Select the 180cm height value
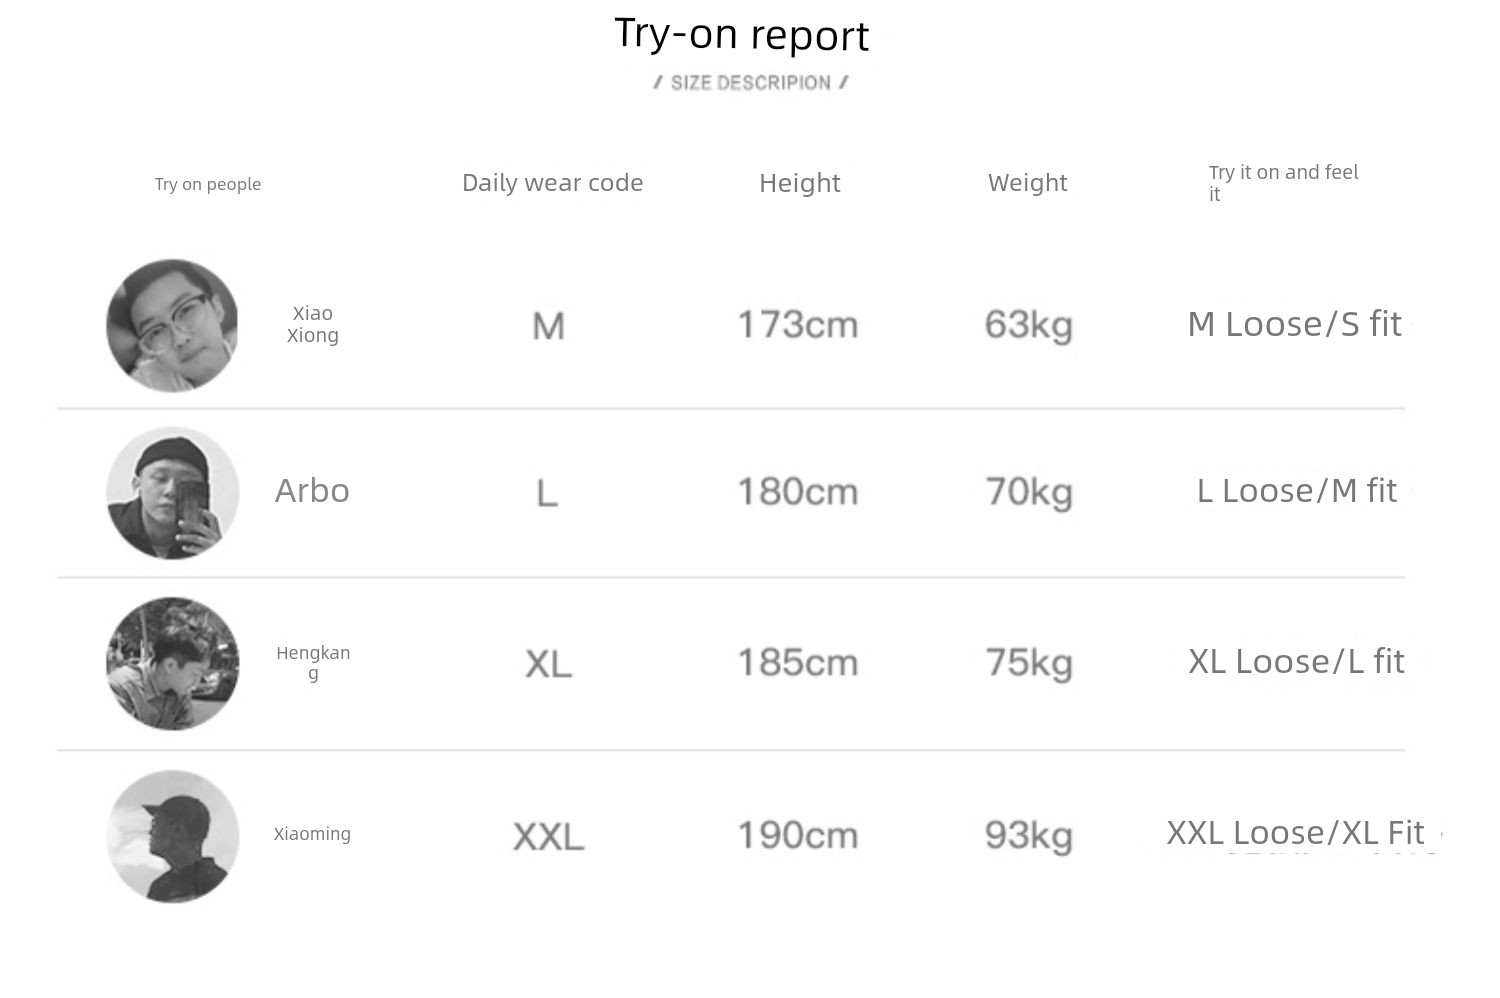Screen dimensions: 1500x998 798,492
